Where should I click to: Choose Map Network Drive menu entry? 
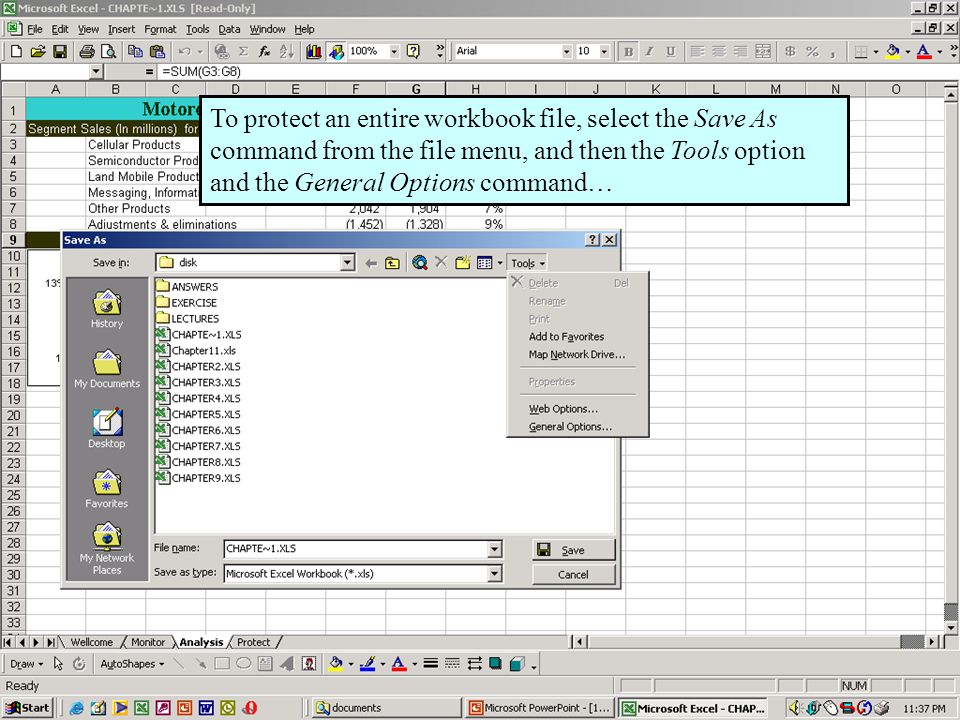[x=577, y=354]
